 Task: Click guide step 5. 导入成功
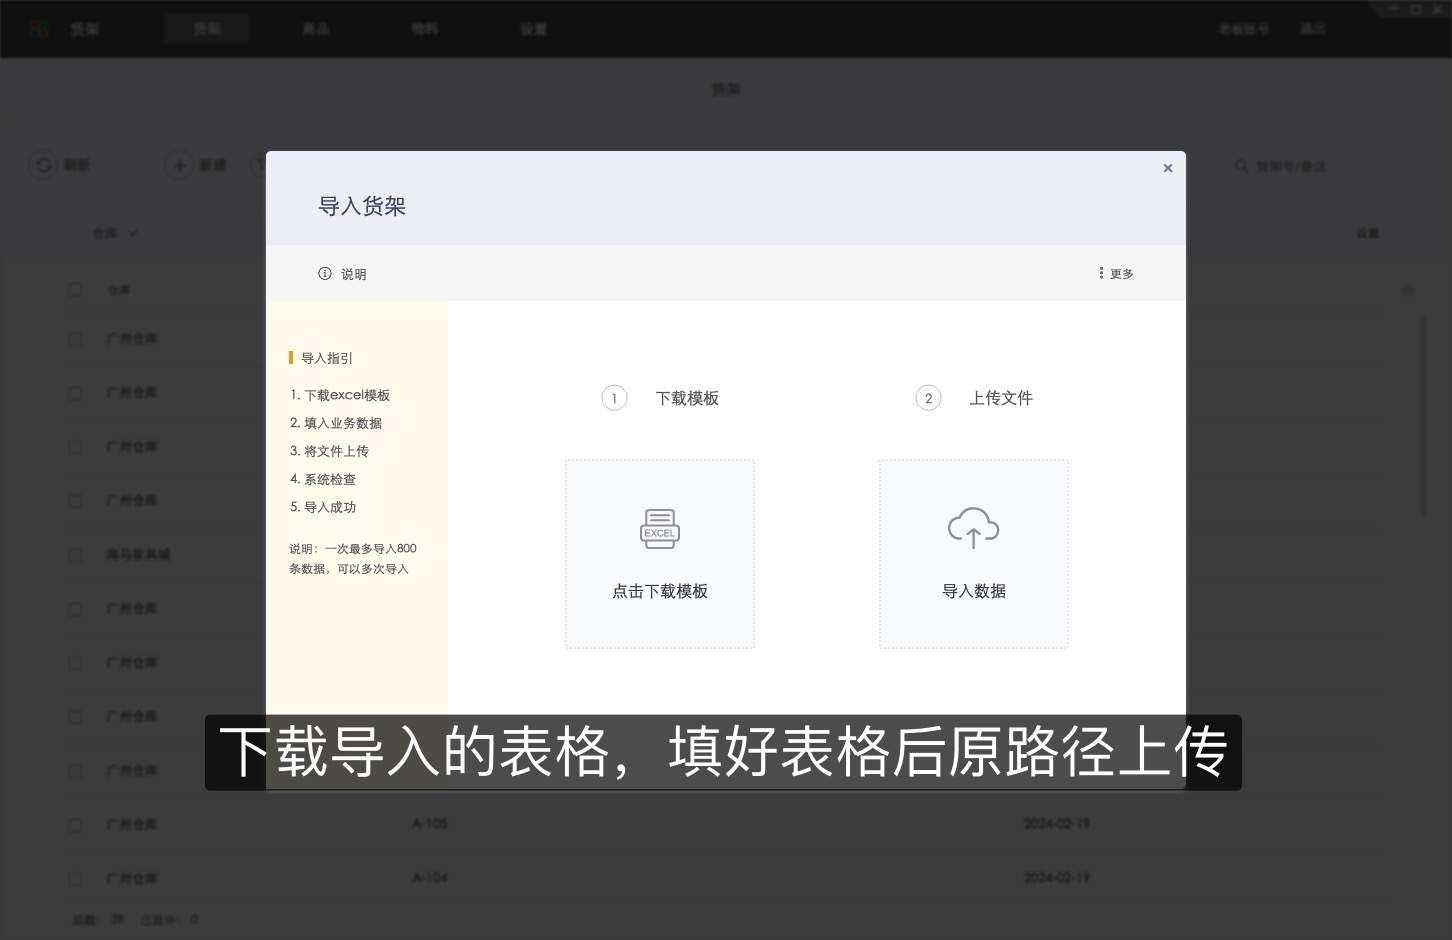click(x=323, y=507)
